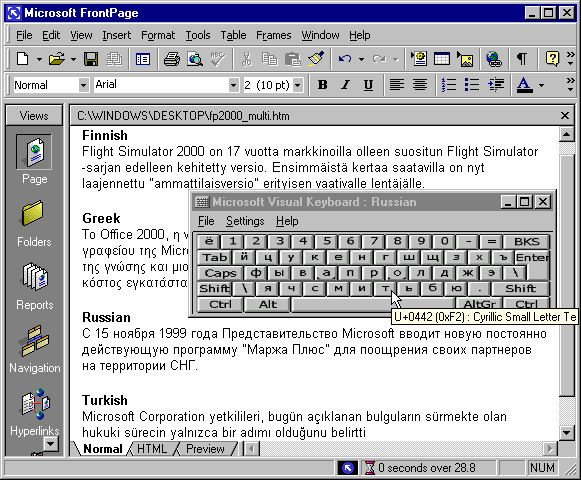
Task: Open Preview in Browser icon
Action: pyautogui.click(x=195, y=59)
